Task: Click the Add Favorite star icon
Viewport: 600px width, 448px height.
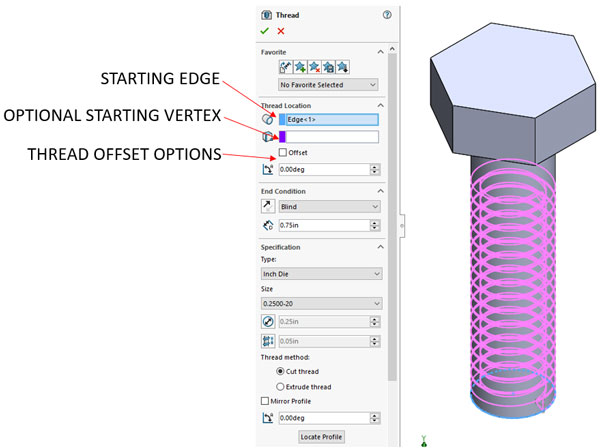Action: (301, 68)
